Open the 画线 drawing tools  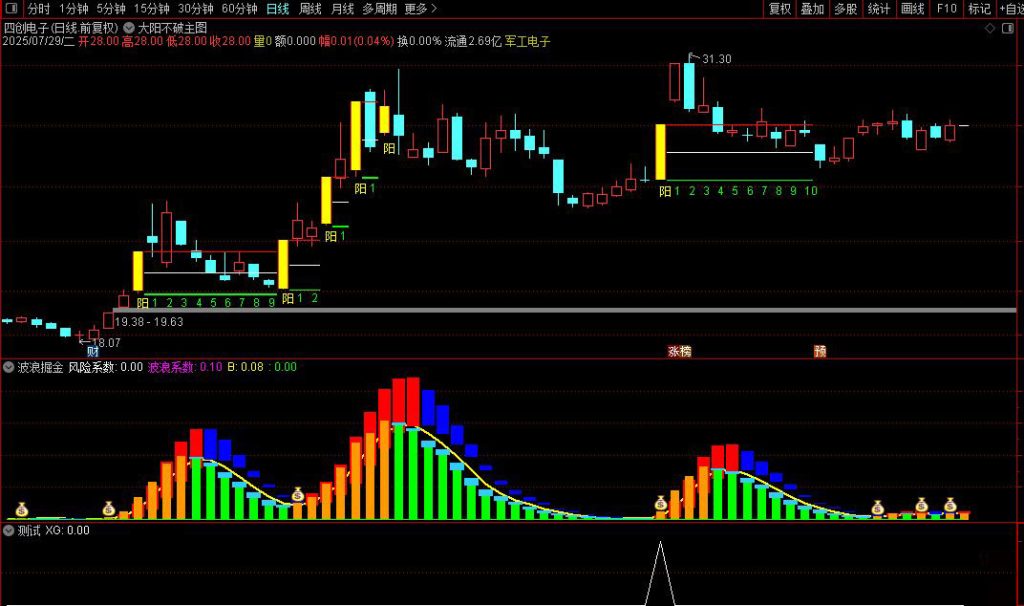(912, 9)
